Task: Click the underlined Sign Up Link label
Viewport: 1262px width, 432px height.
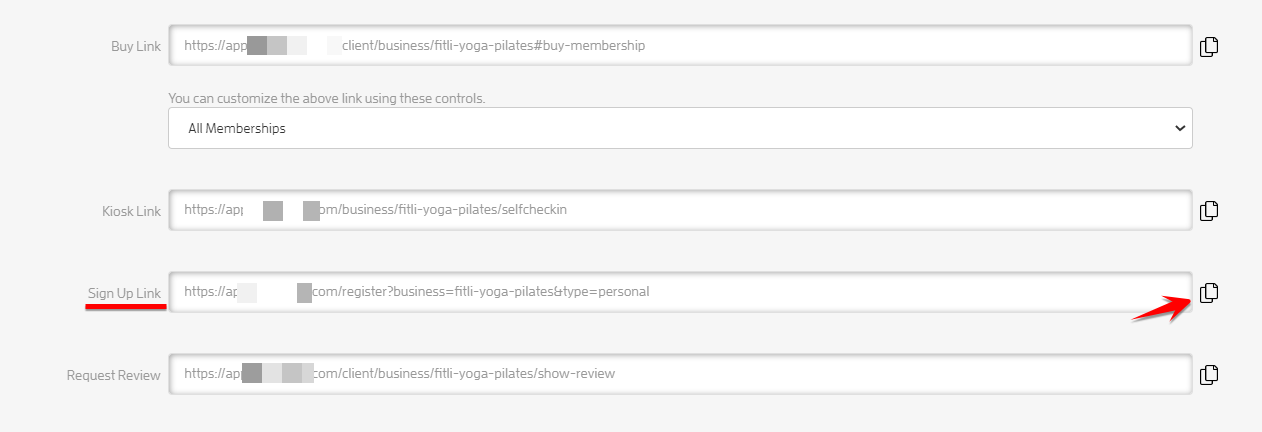Action: (x=124, y=293)
